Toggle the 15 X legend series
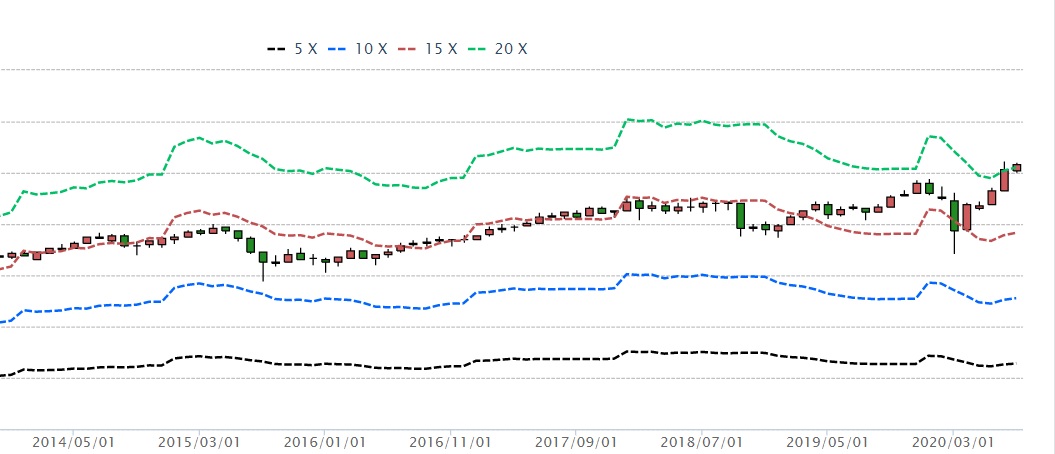Screen dimensions: 1055x454 click(429, 49)
